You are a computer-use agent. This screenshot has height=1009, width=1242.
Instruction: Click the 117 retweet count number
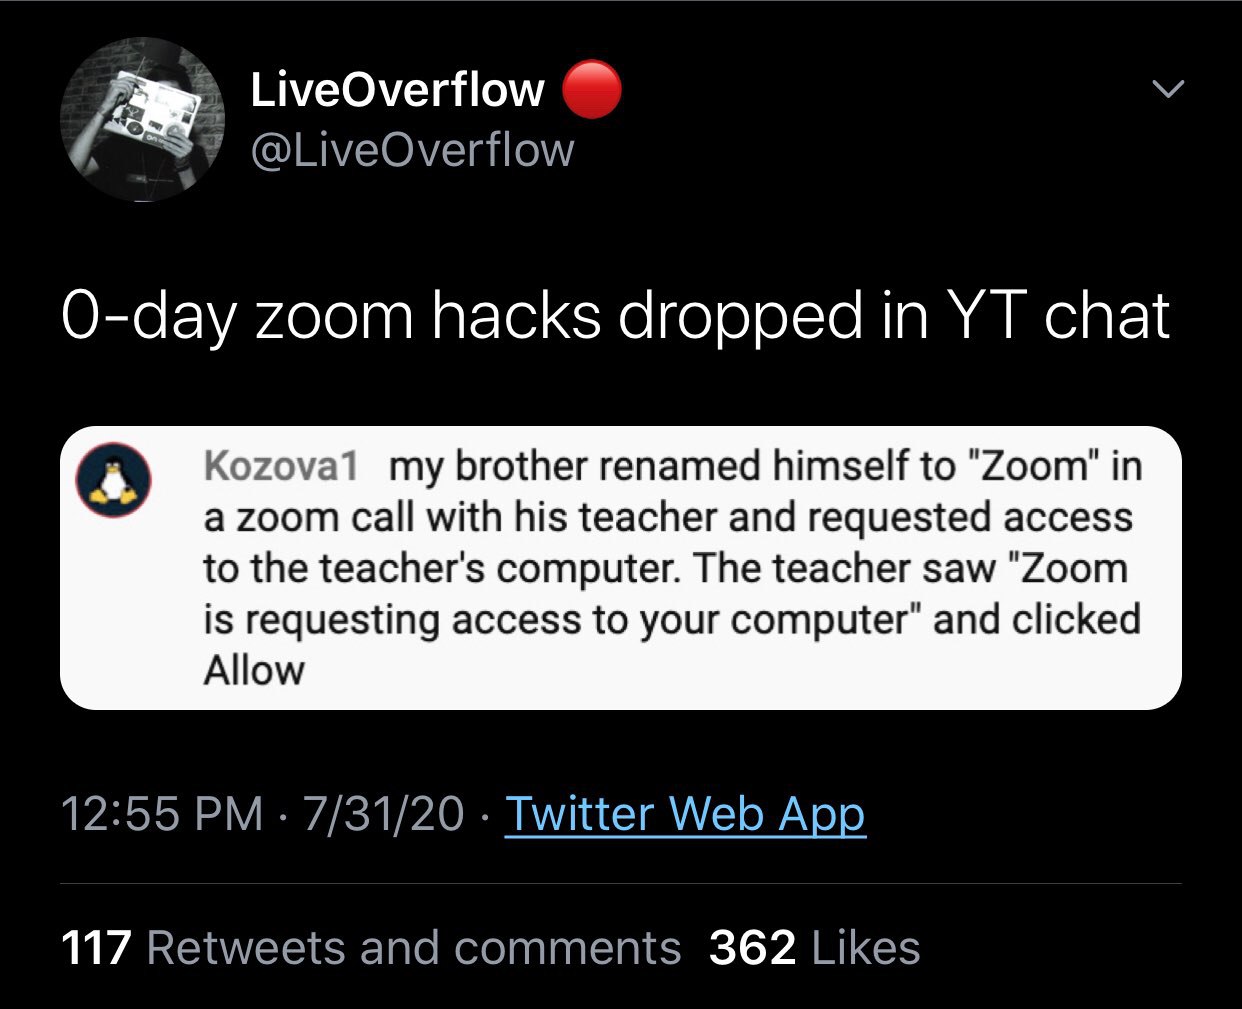(x=96, y=948)
